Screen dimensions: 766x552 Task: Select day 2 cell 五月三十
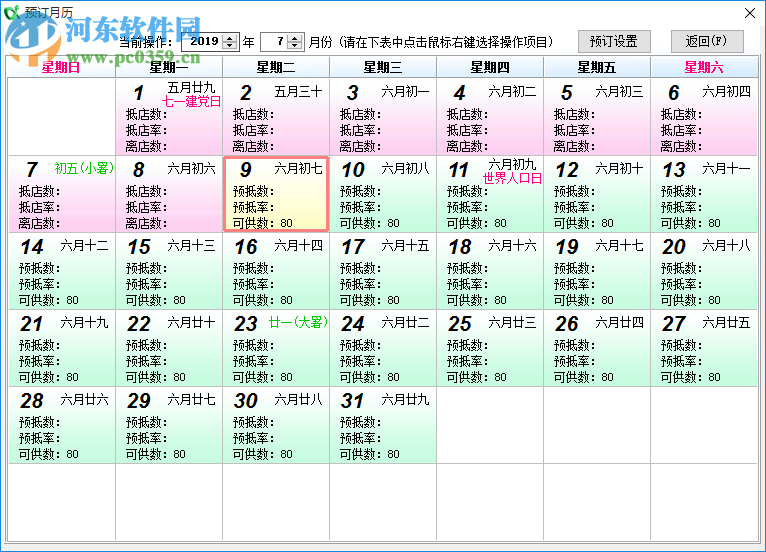pos(276,117)
